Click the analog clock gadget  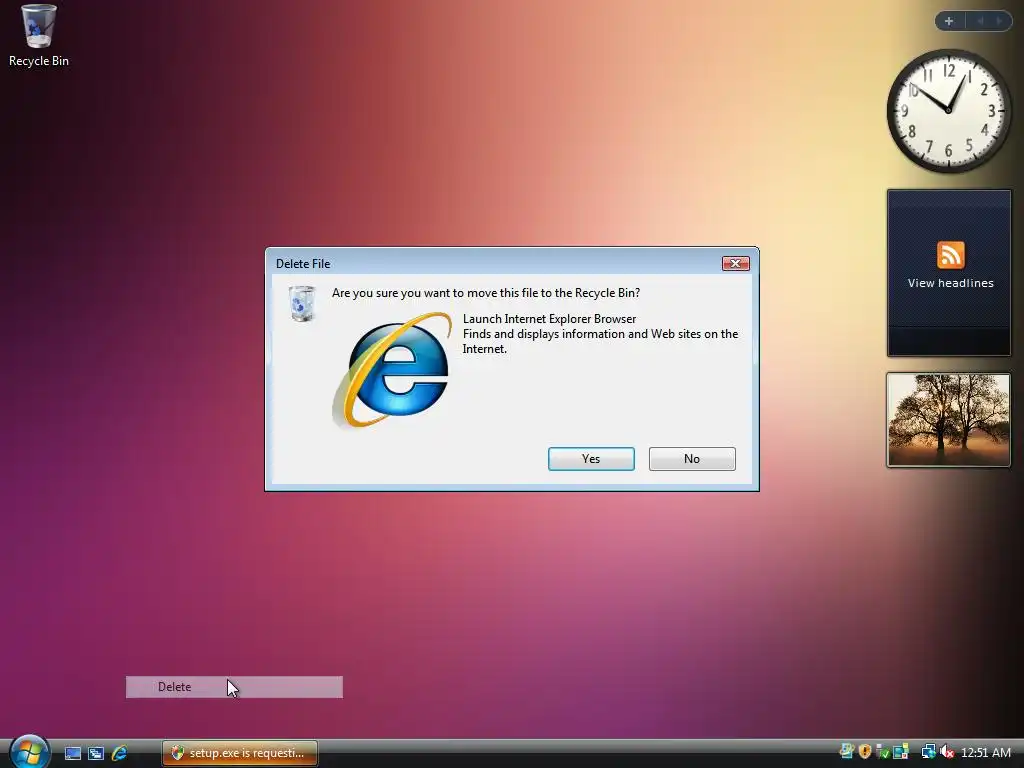pyautogui.click(x=948, y=111)
